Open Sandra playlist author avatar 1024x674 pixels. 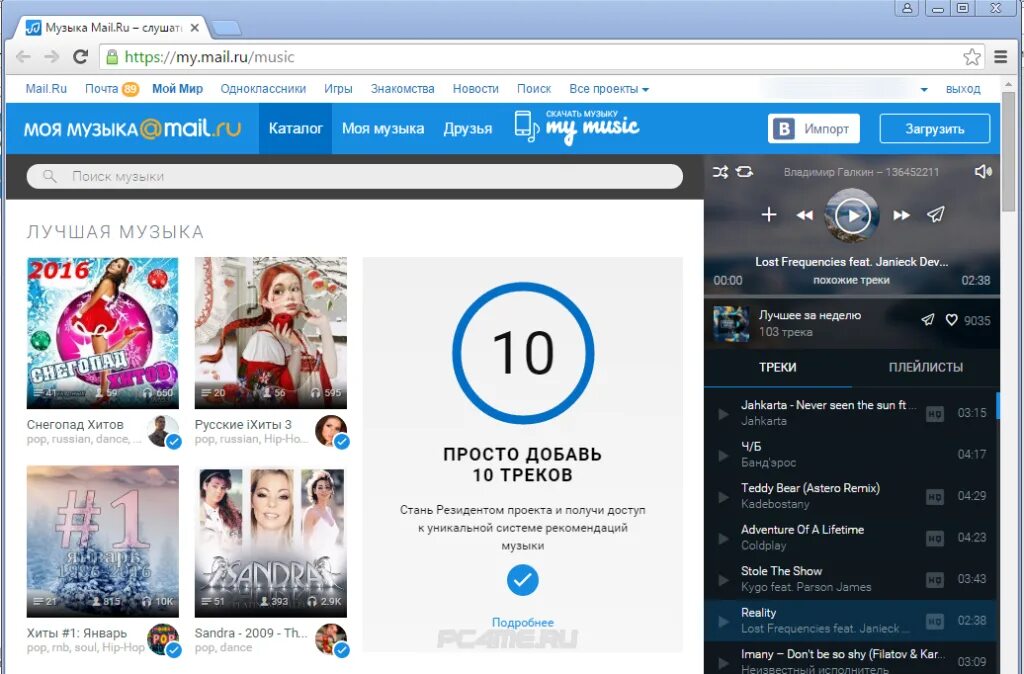pos(331,639)
